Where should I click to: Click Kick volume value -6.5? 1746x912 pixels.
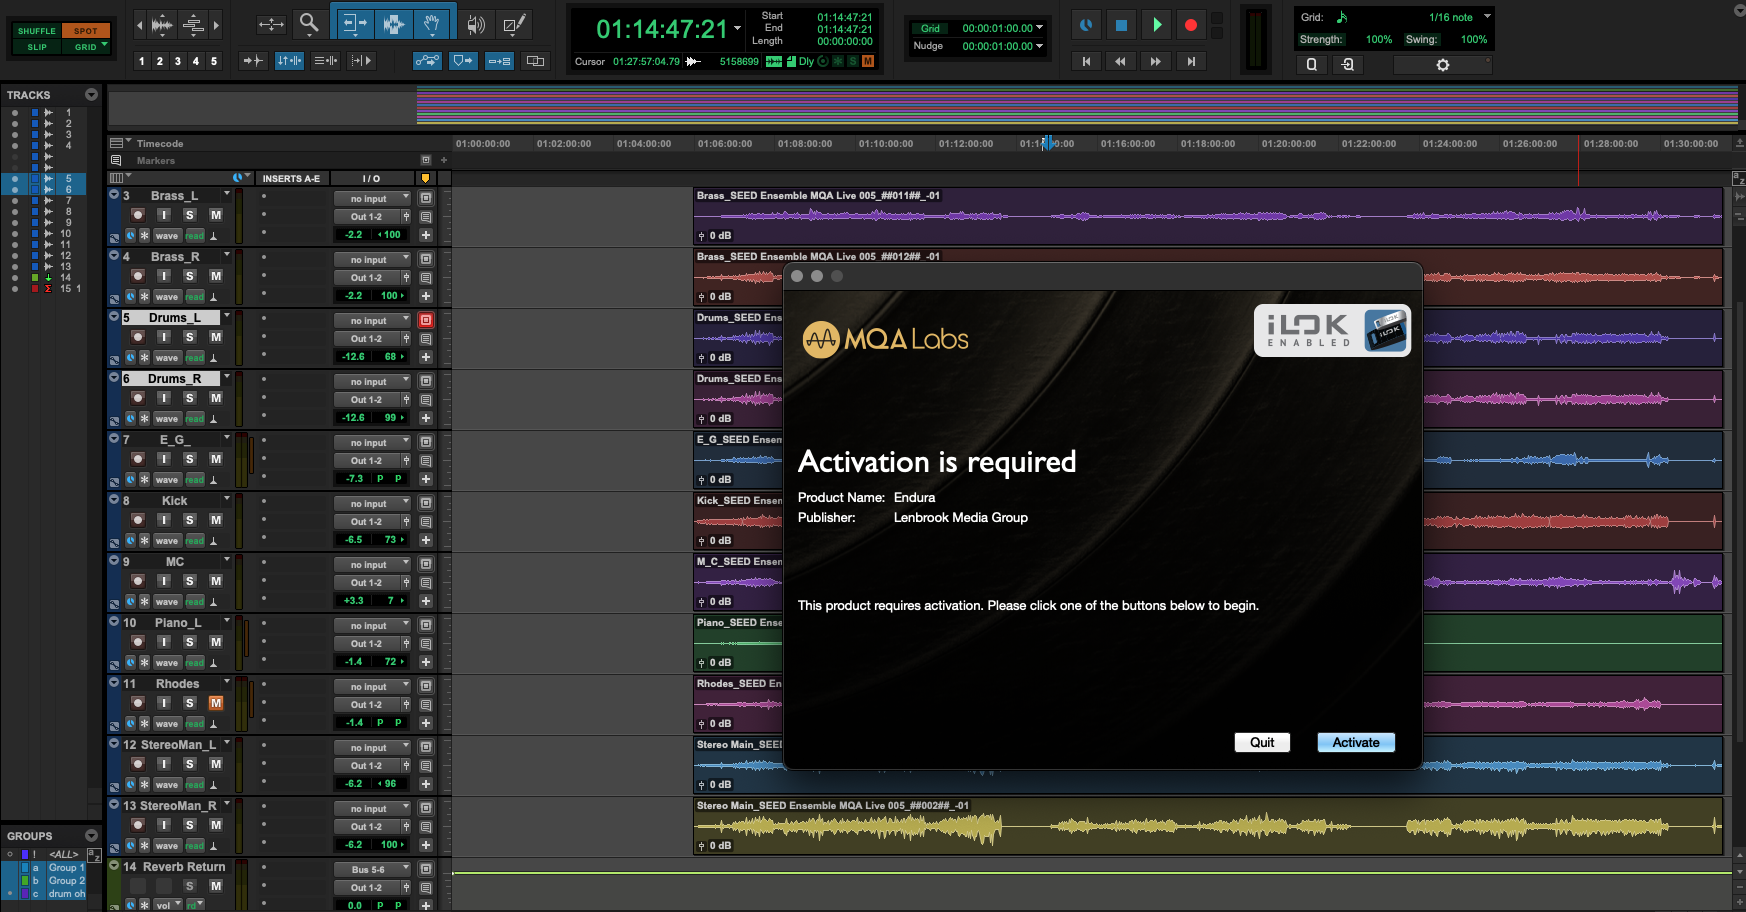point(354,540)
